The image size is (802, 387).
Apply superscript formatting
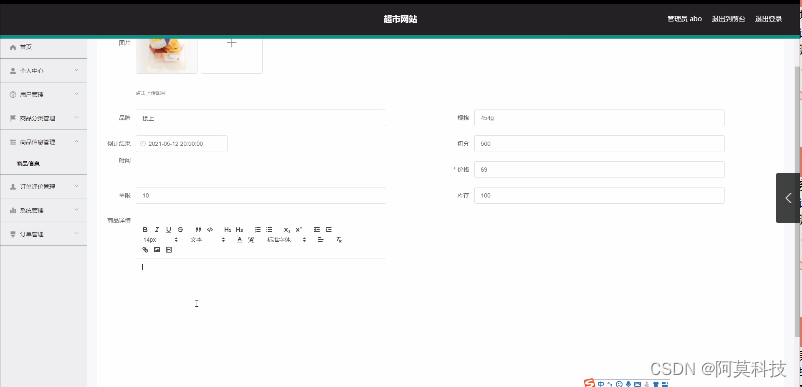tap(299, 230)
